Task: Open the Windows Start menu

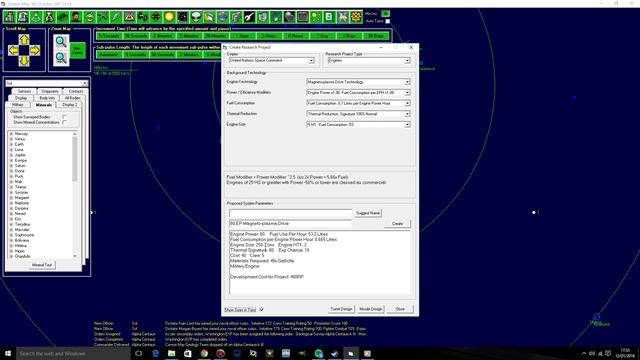Action: 8,353
